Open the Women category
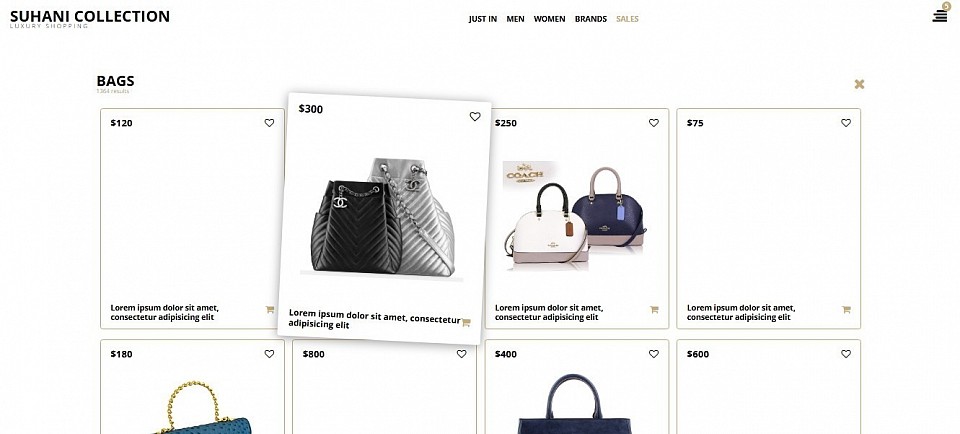960x434 pixels. (x=549, y=19)
